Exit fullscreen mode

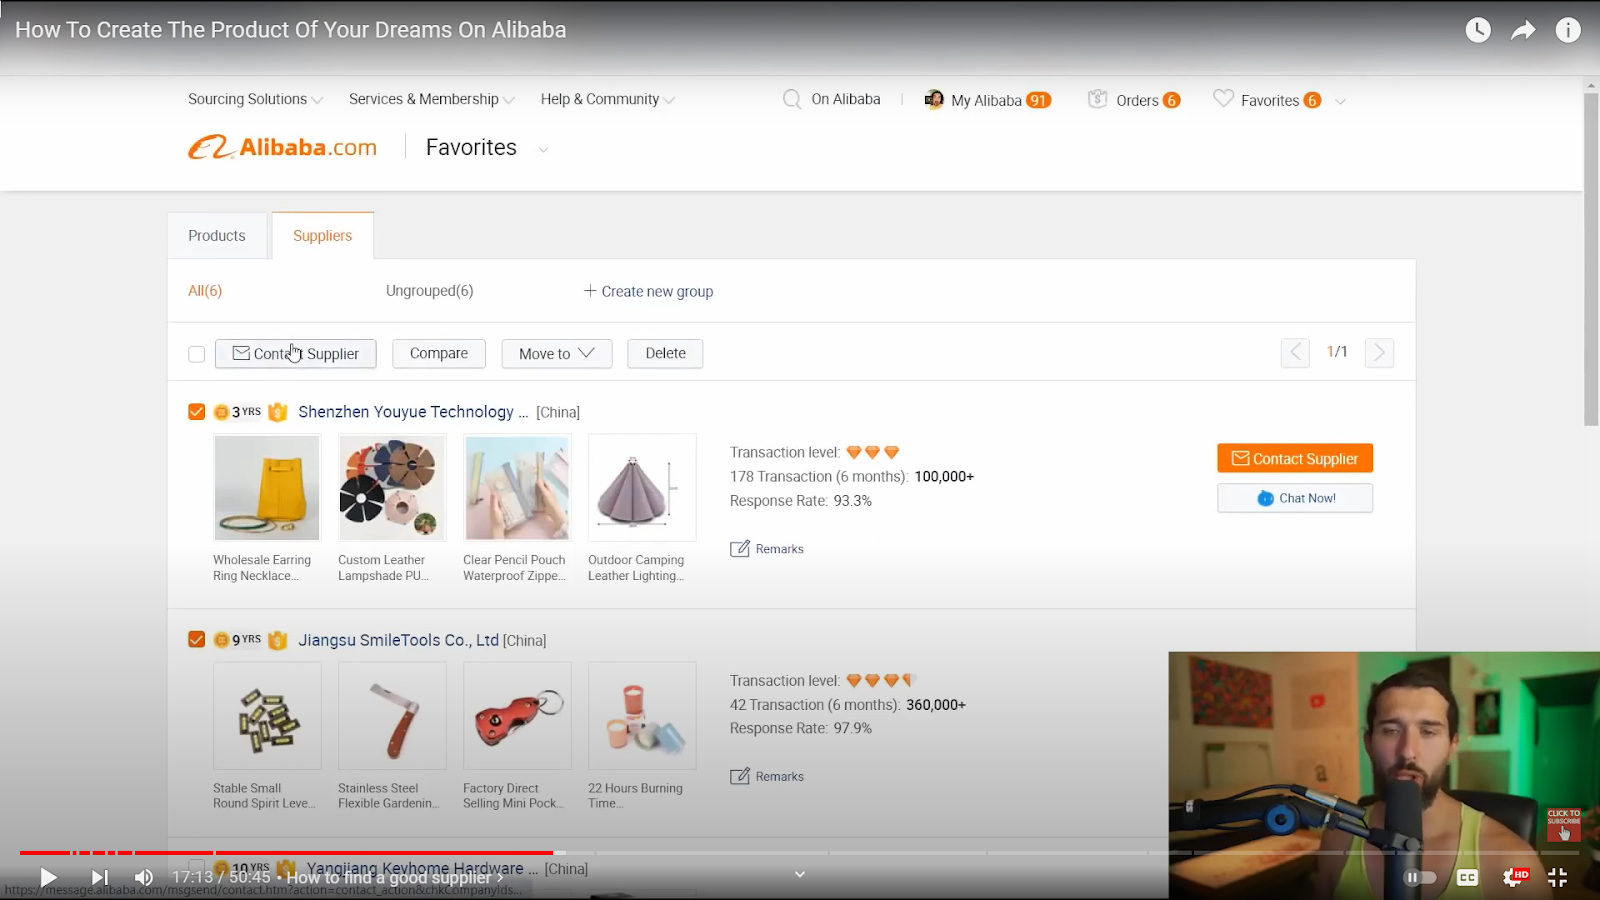pyautogui.click(x=1558, y=877)
